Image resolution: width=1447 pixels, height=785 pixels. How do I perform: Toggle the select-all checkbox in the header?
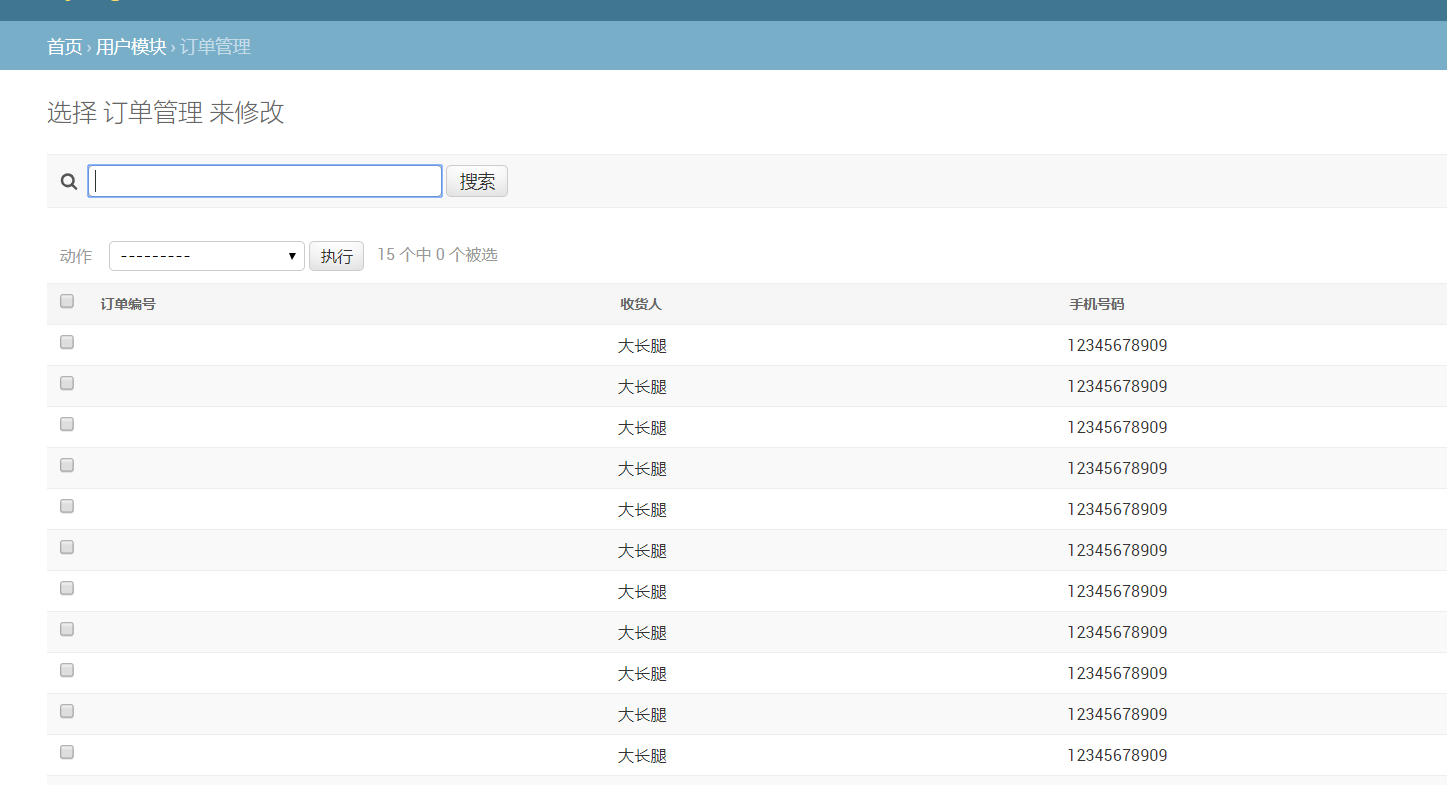(67, 301)
